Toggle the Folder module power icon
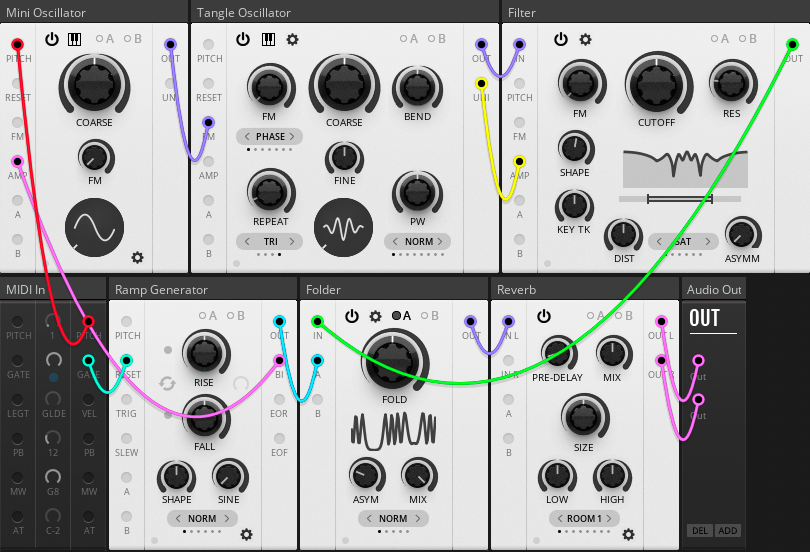 click(x=352, y=316)
